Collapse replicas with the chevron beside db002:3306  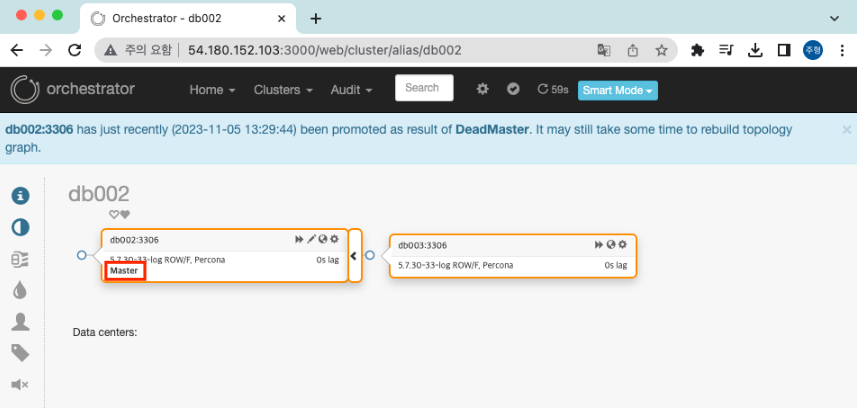(x=354, y=255)
